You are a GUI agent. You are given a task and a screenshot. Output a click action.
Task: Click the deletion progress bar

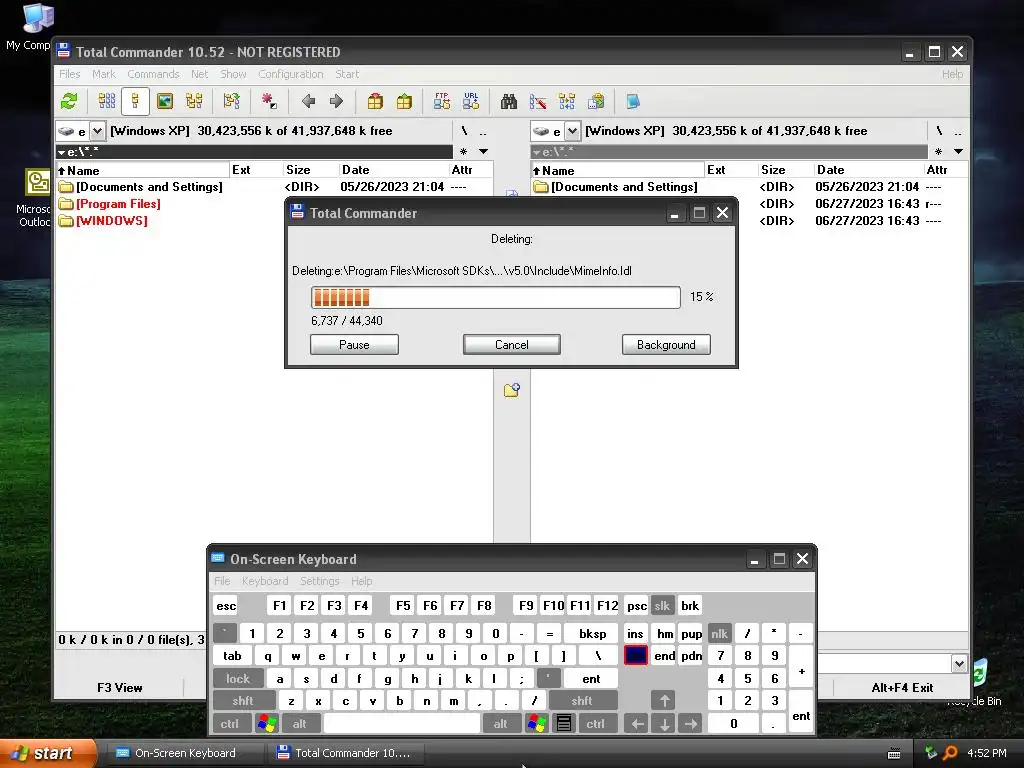click(496, 297)
